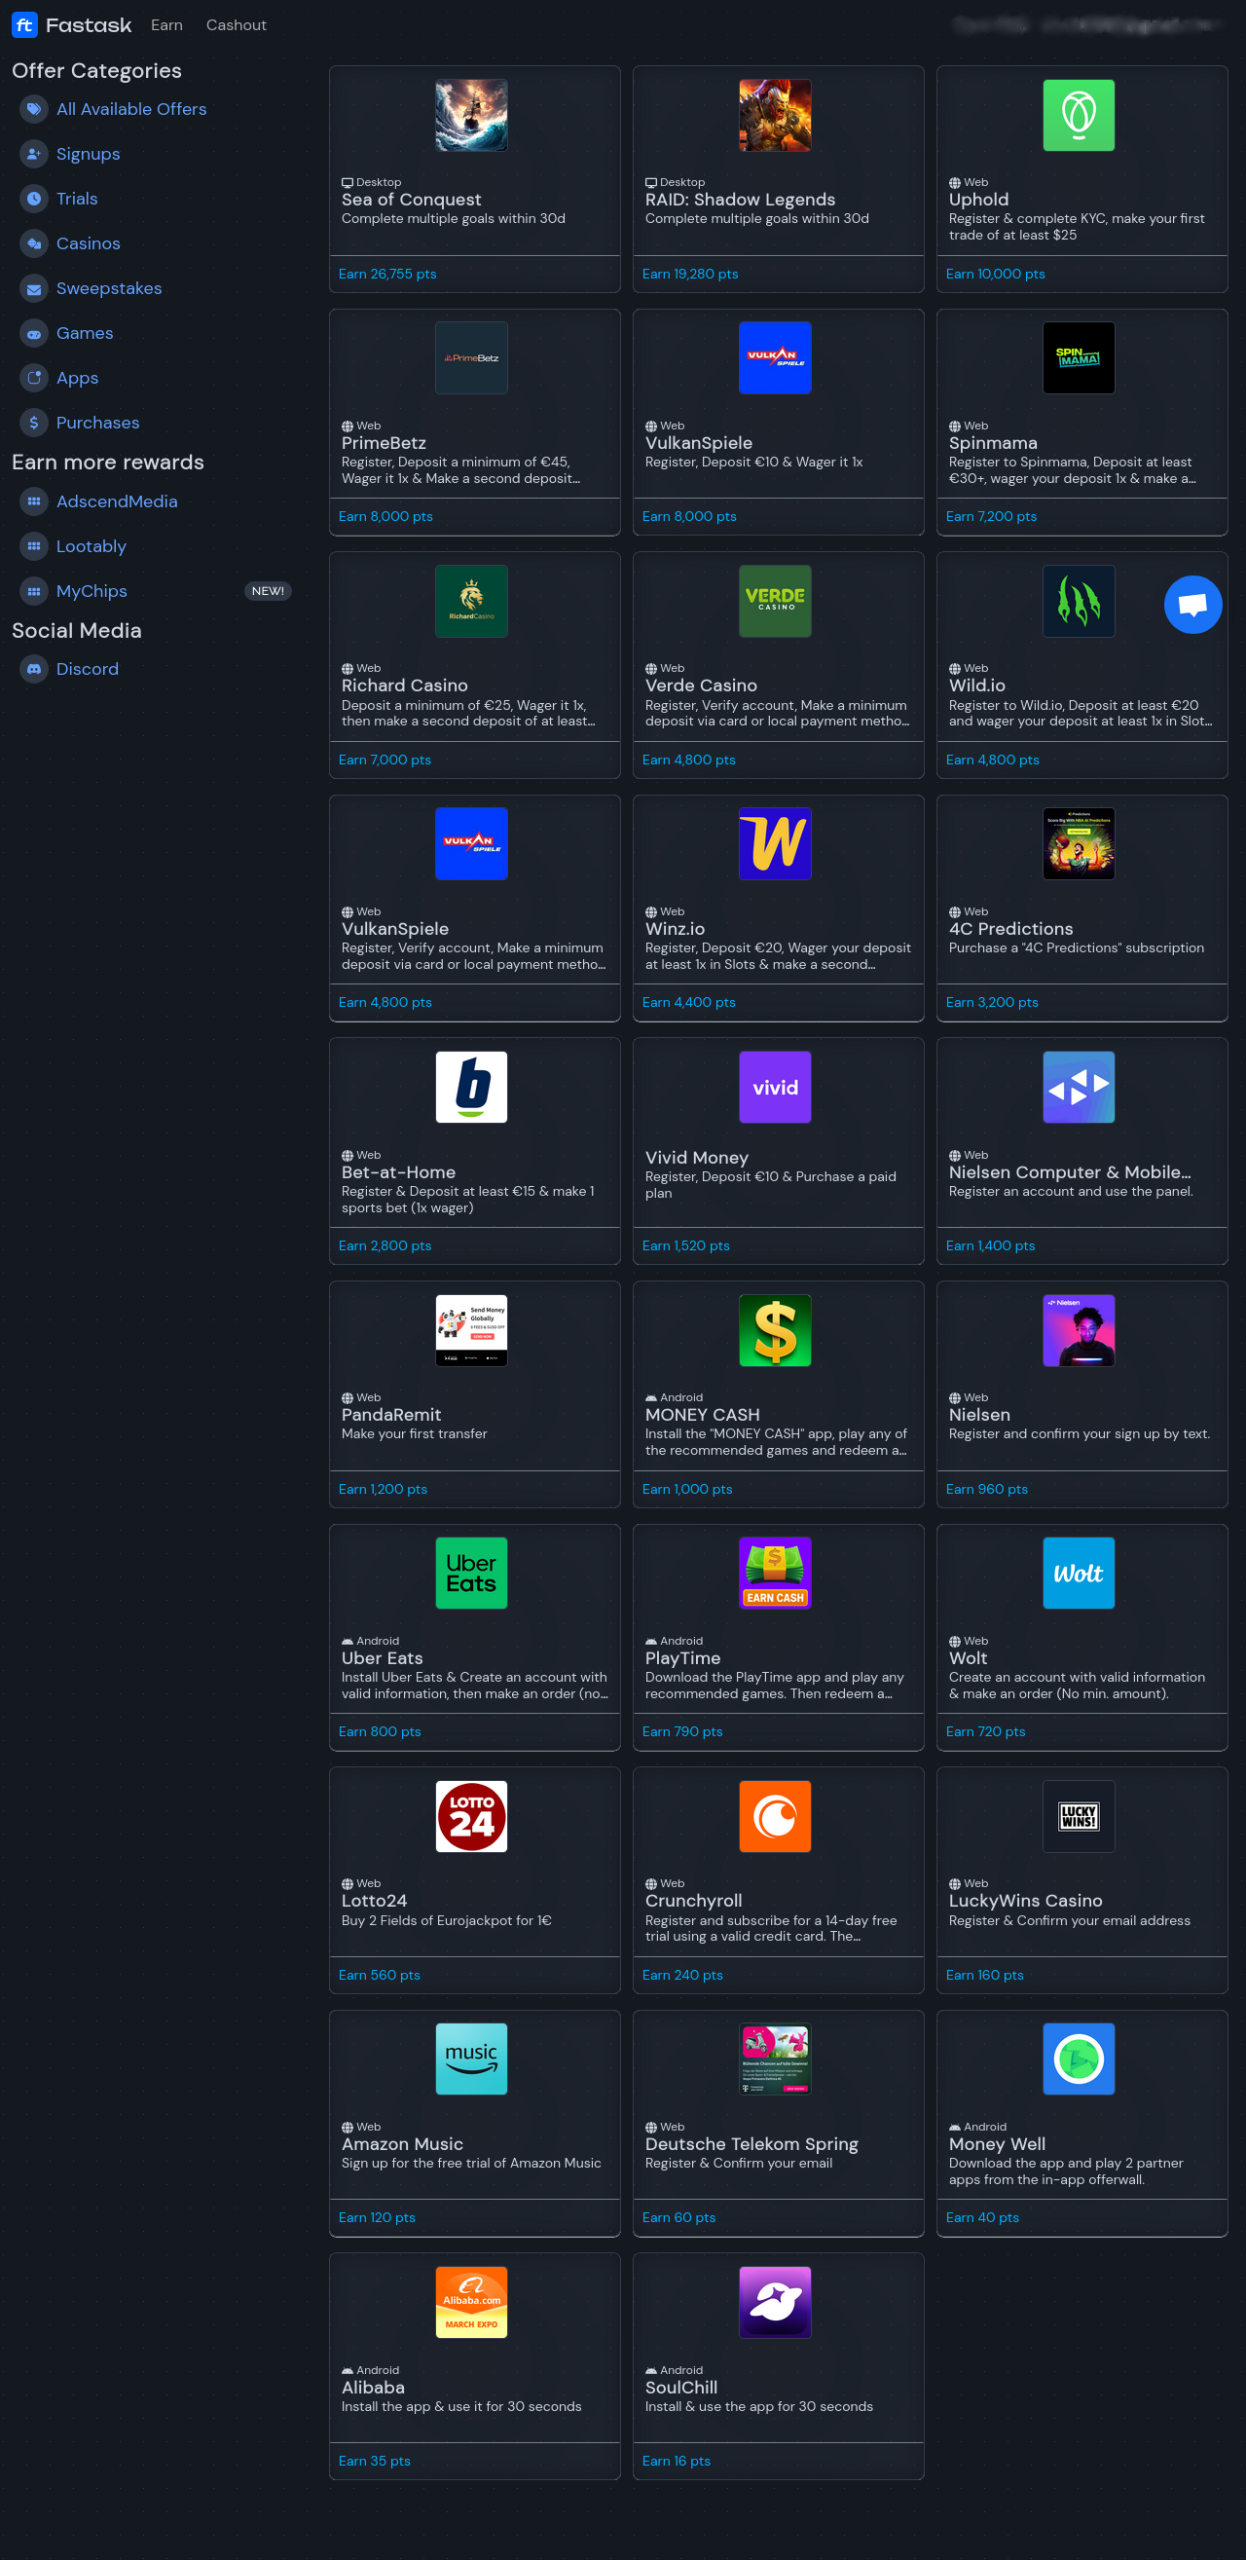The height and width of the screenshot is (2560, 1246).
Task: Click the Alibaba.com app icon
Action: pyautogui.click(x=472, y=2303)
